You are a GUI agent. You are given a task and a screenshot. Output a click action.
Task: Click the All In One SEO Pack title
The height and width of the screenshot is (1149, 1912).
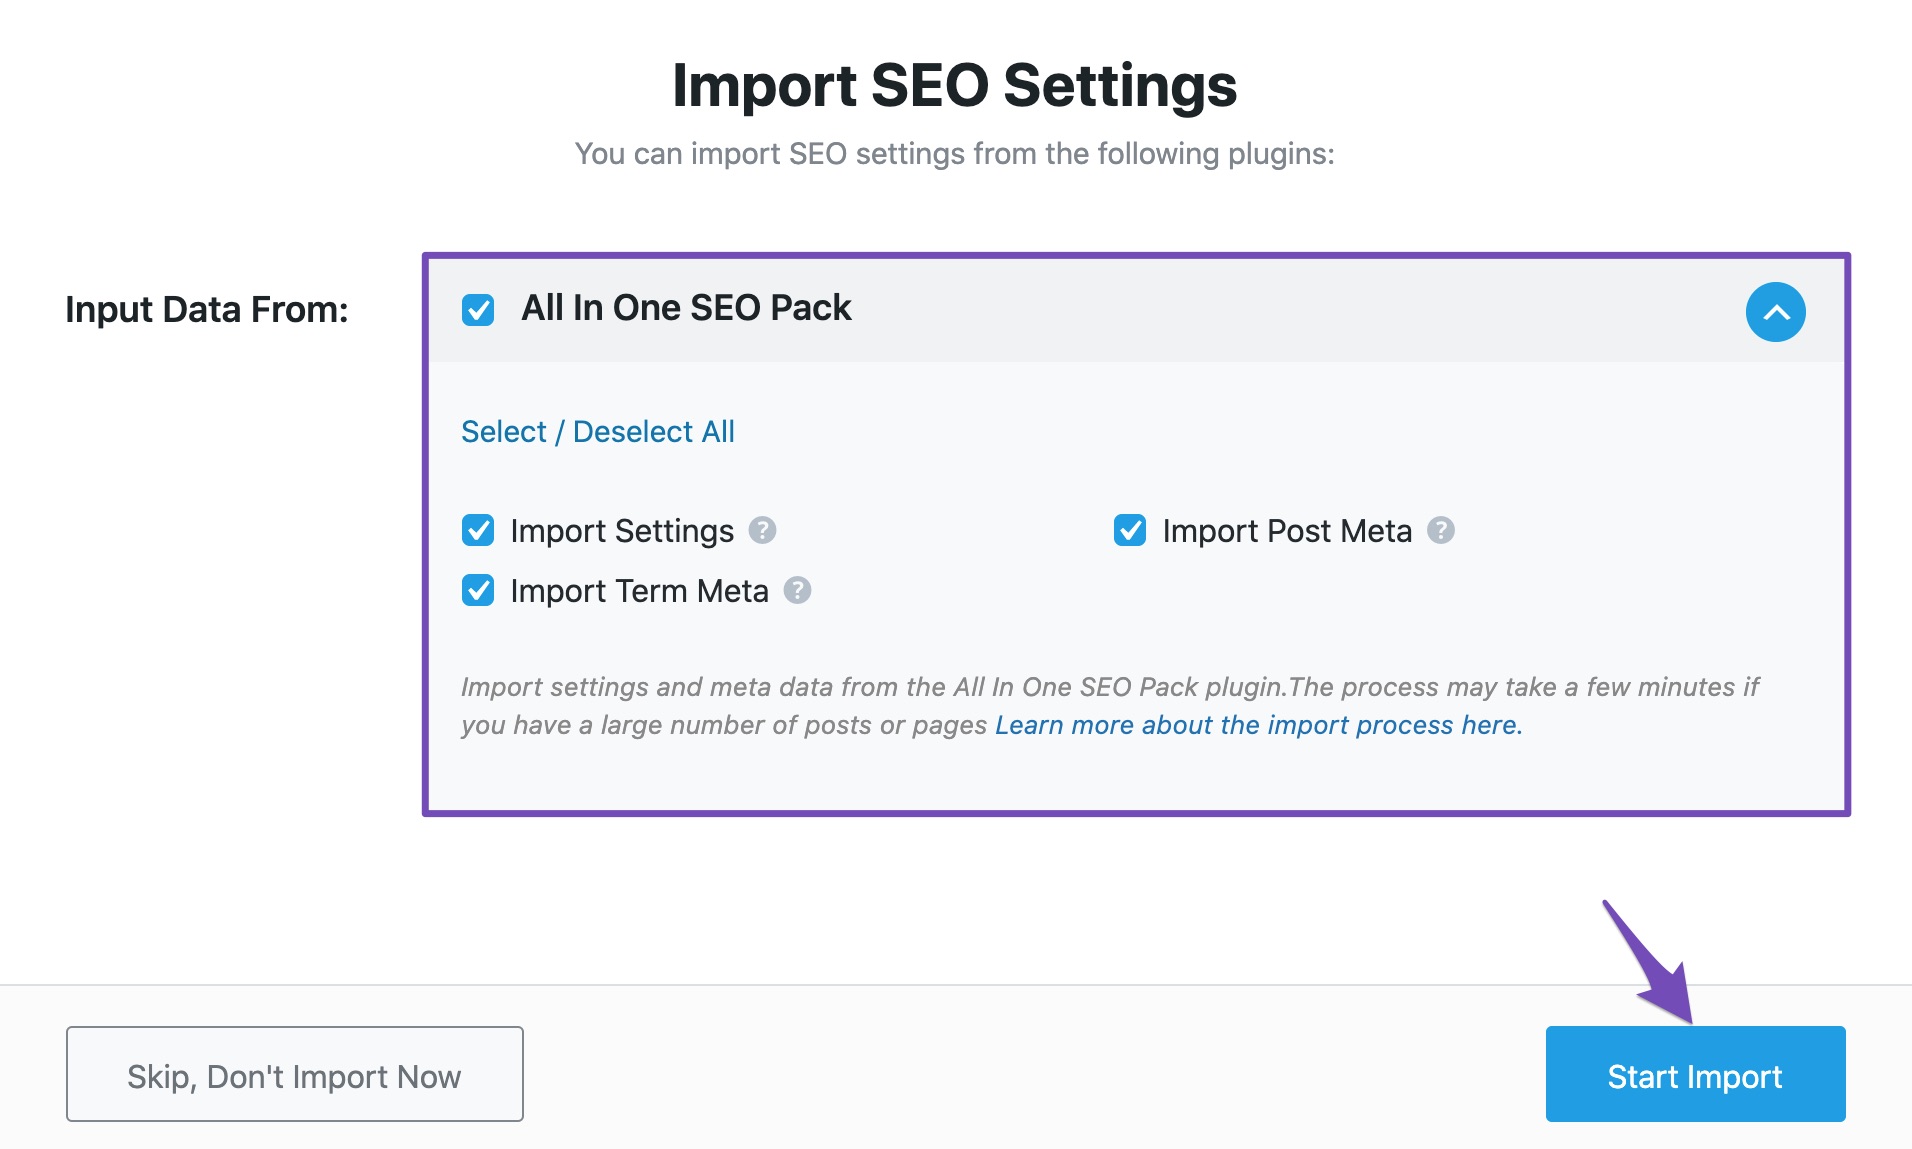pyautogui.click(x=686, y=308)
